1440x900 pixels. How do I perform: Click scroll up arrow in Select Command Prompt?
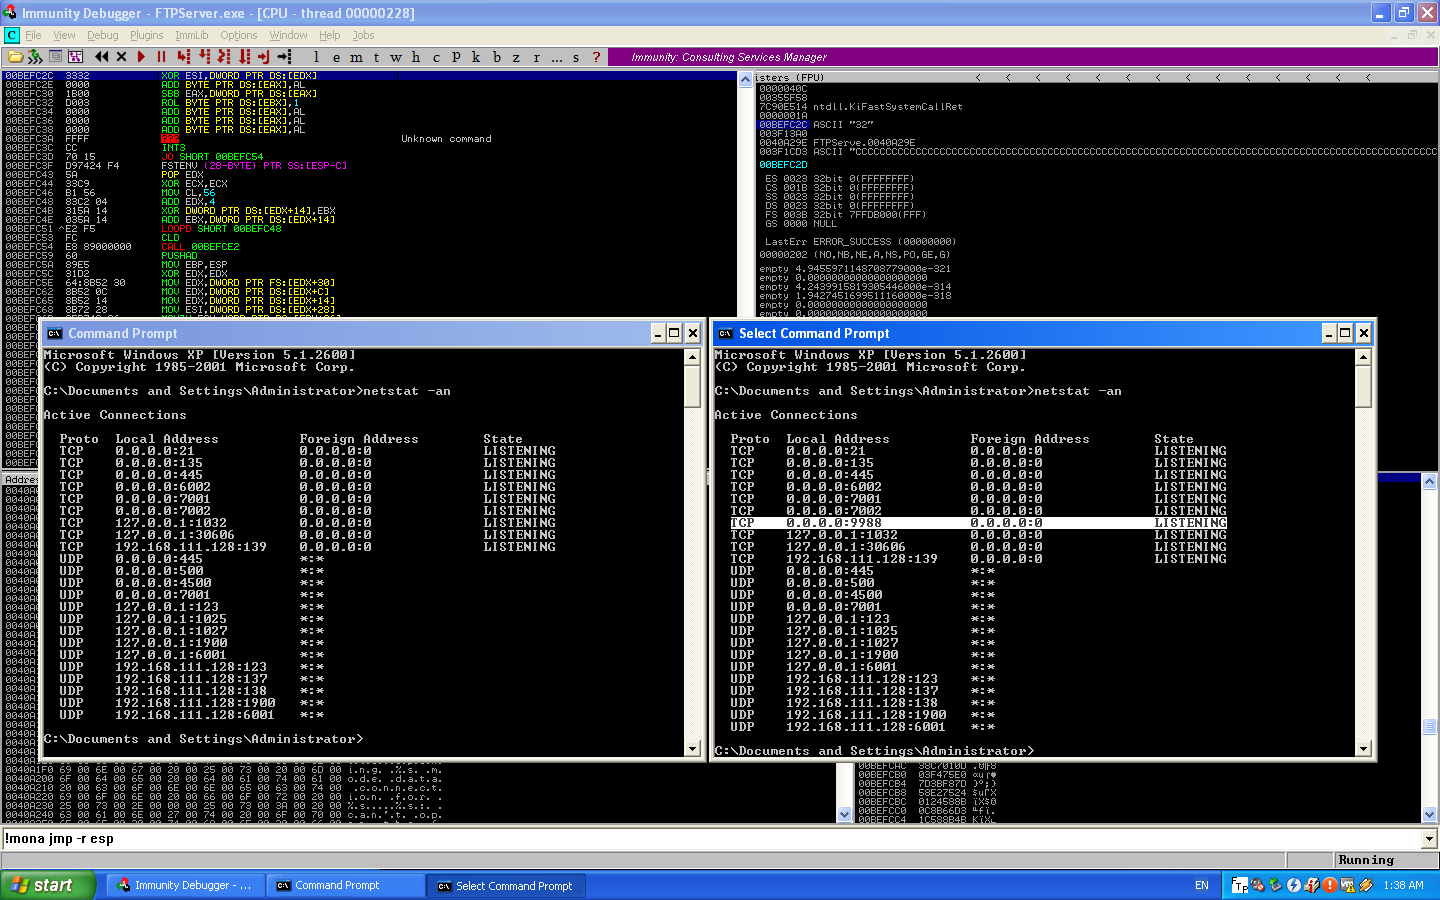pyautogui.click(x=1363, y=357)
